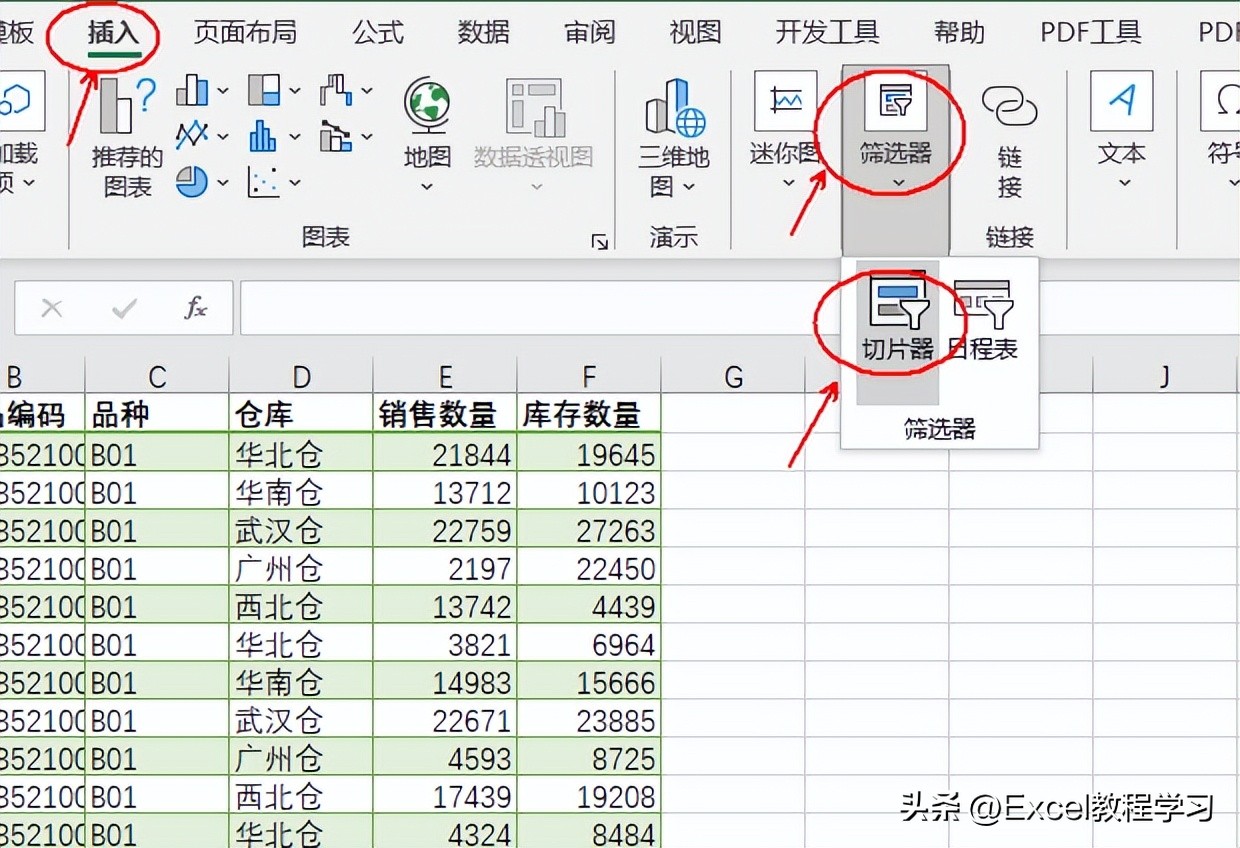Expand hierarchy chart dropdown arrow

point(295,91)
